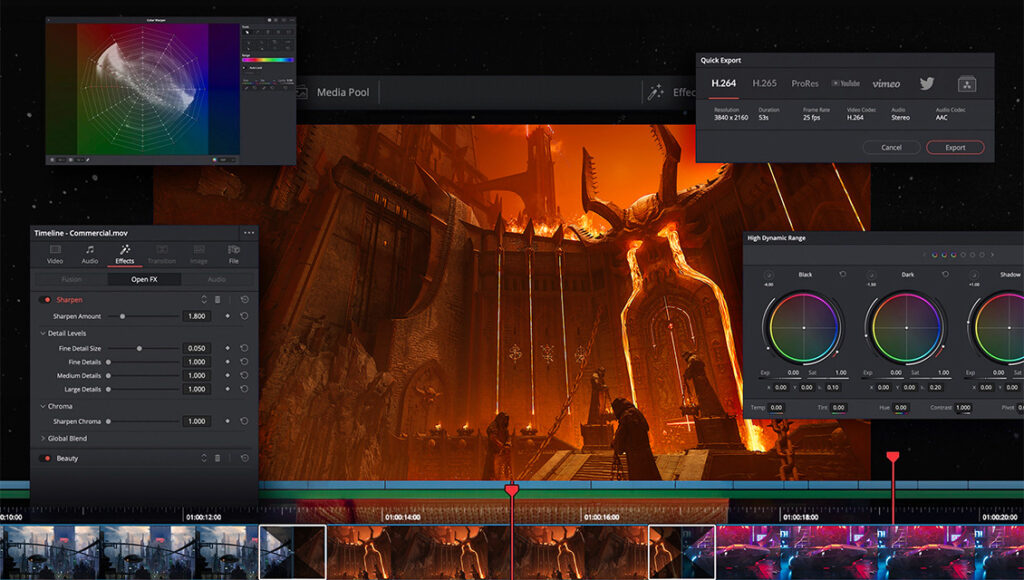Reorder Beauty effect with up-down arrows
The image size is (1024, 580).
[x=204, y=459]
